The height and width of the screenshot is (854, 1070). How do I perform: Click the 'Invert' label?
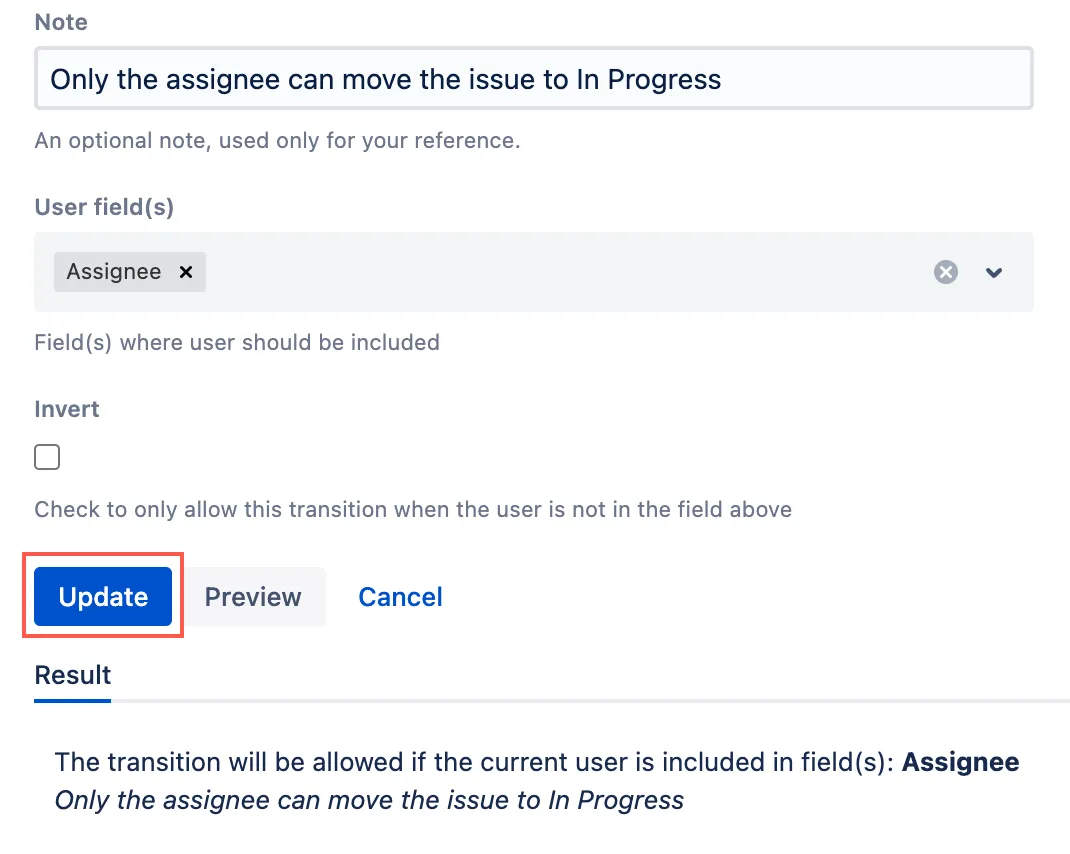point(67,409)
